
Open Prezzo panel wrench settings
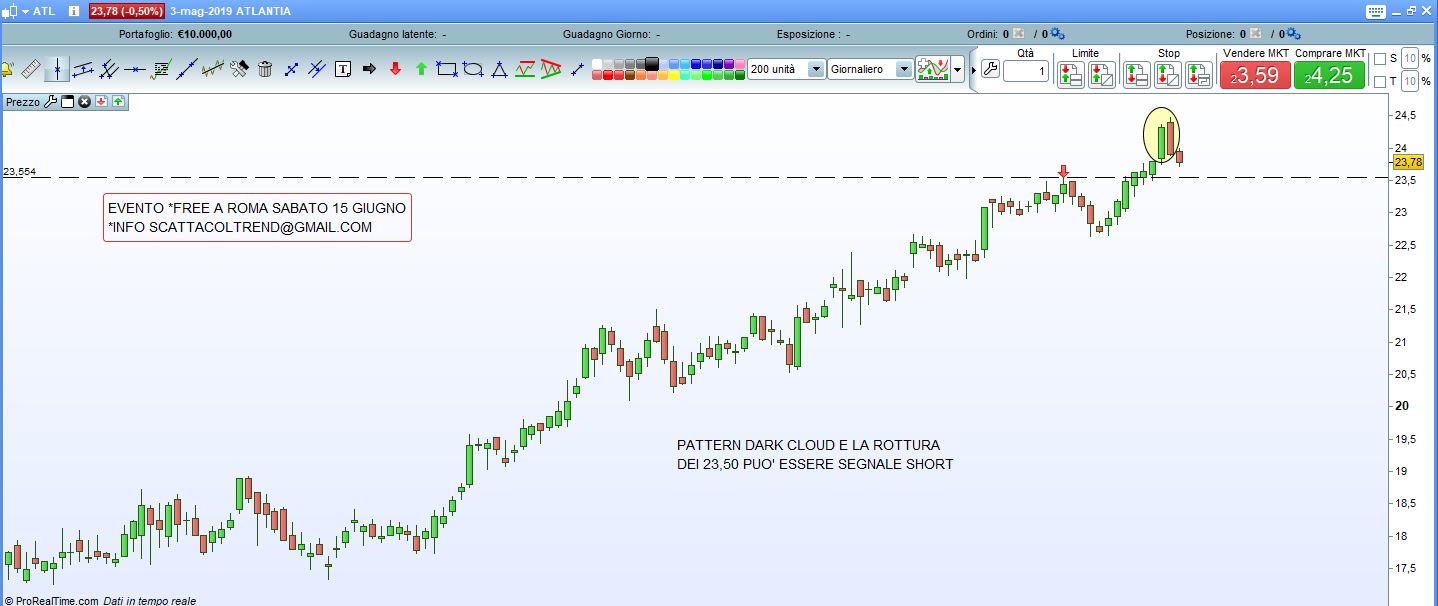(x=51, y=102)
